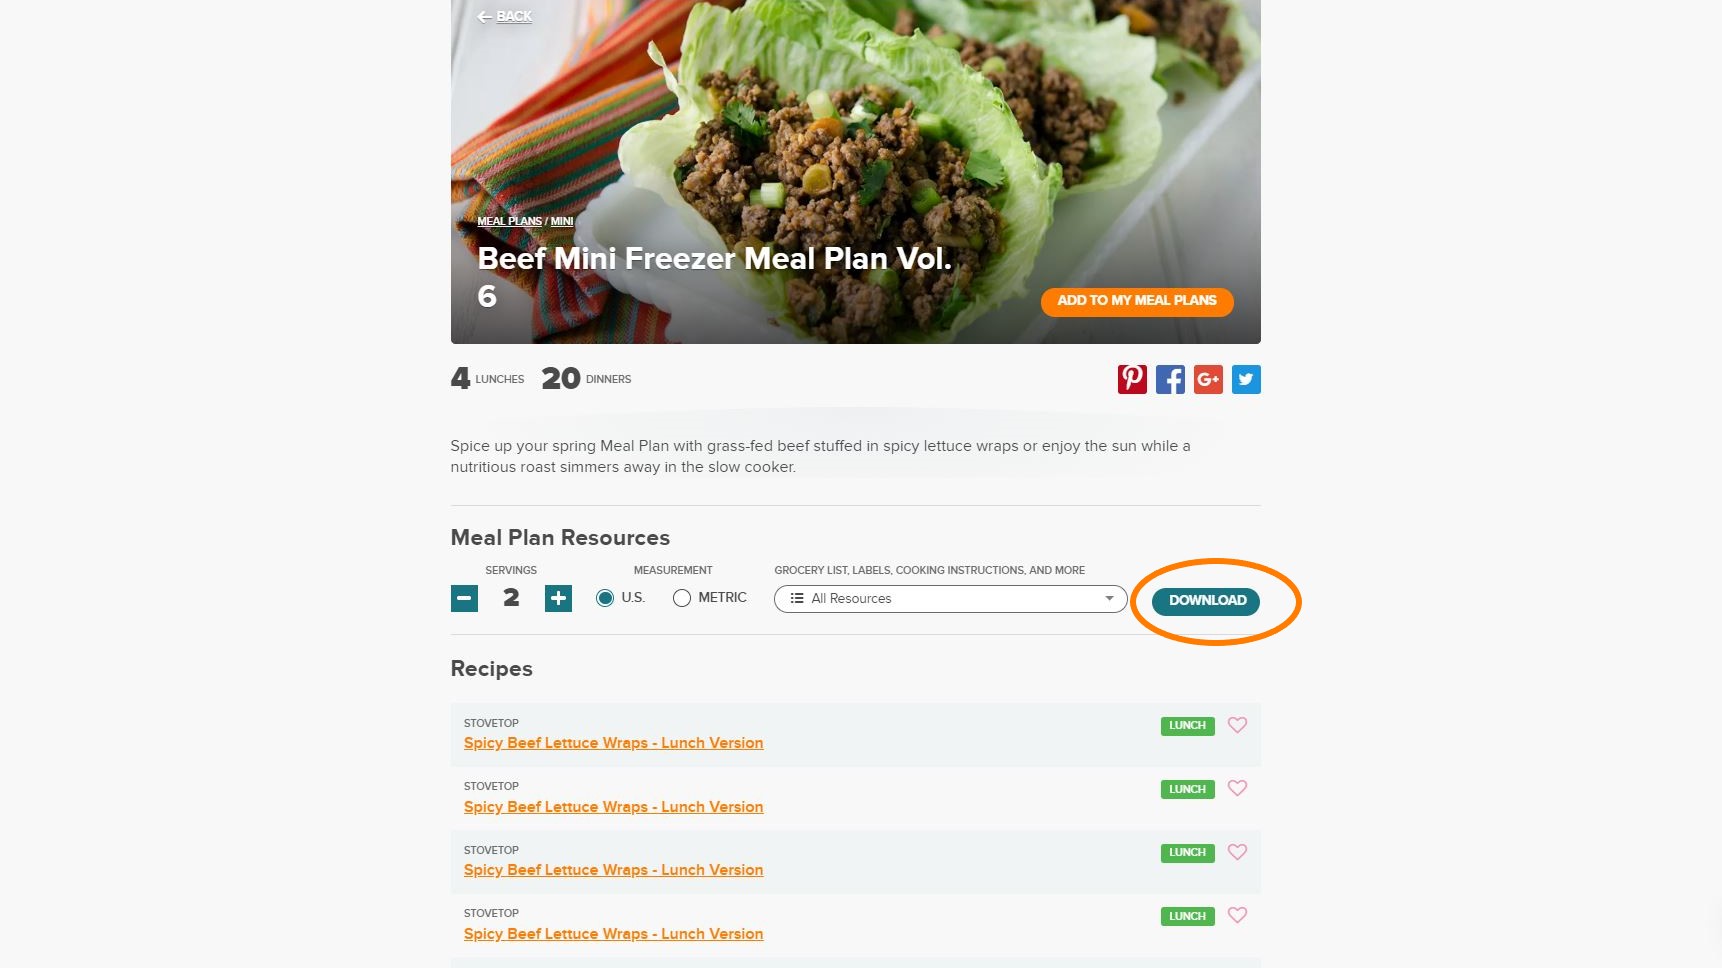Click the Google Plus share icon
This screenshot has width=1722, height=968.
(x=1208, y=379)
